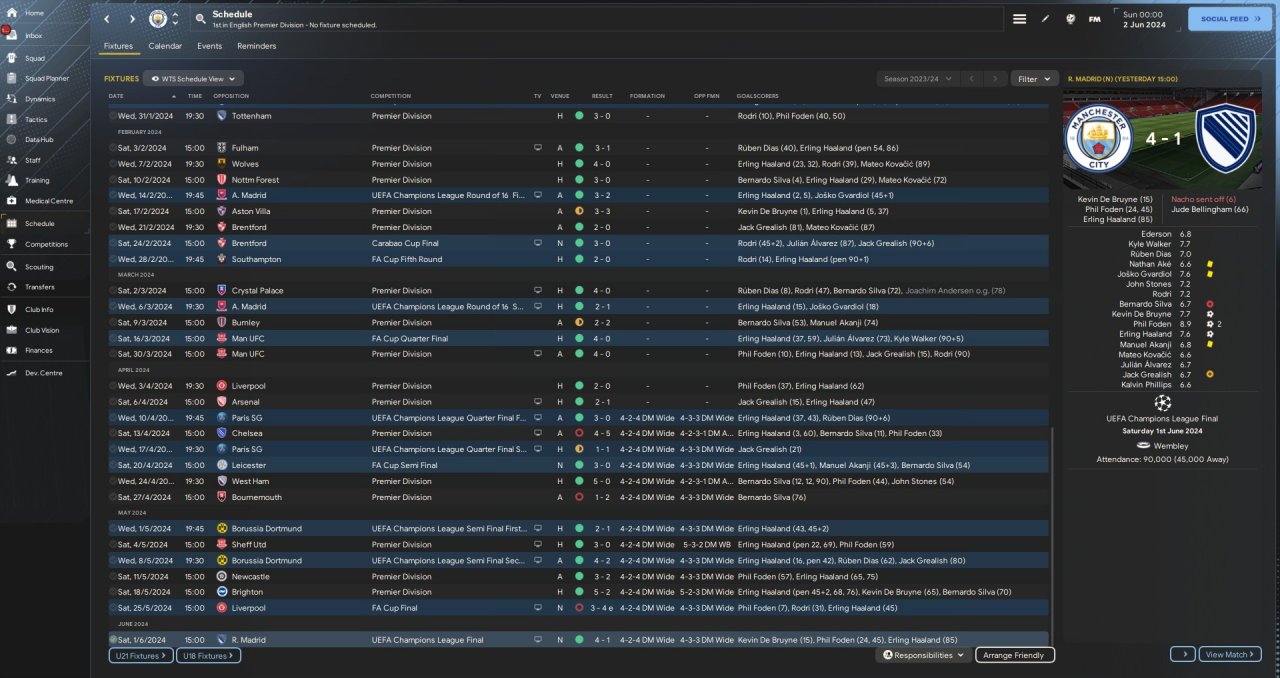This screenshot has height=678, width=1280.
Task: Select the circle beside the R. Madrid final row
Action: [x=112, y=640]
